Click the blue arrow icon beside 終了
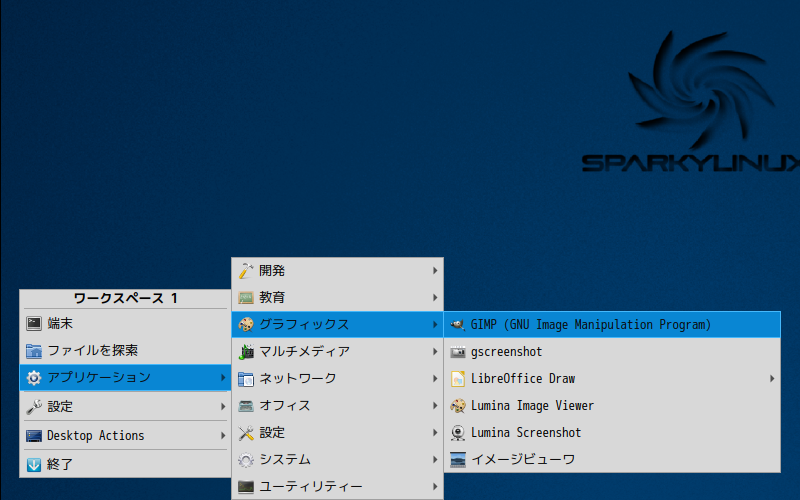800x500 pixels. tap(34, 464)
